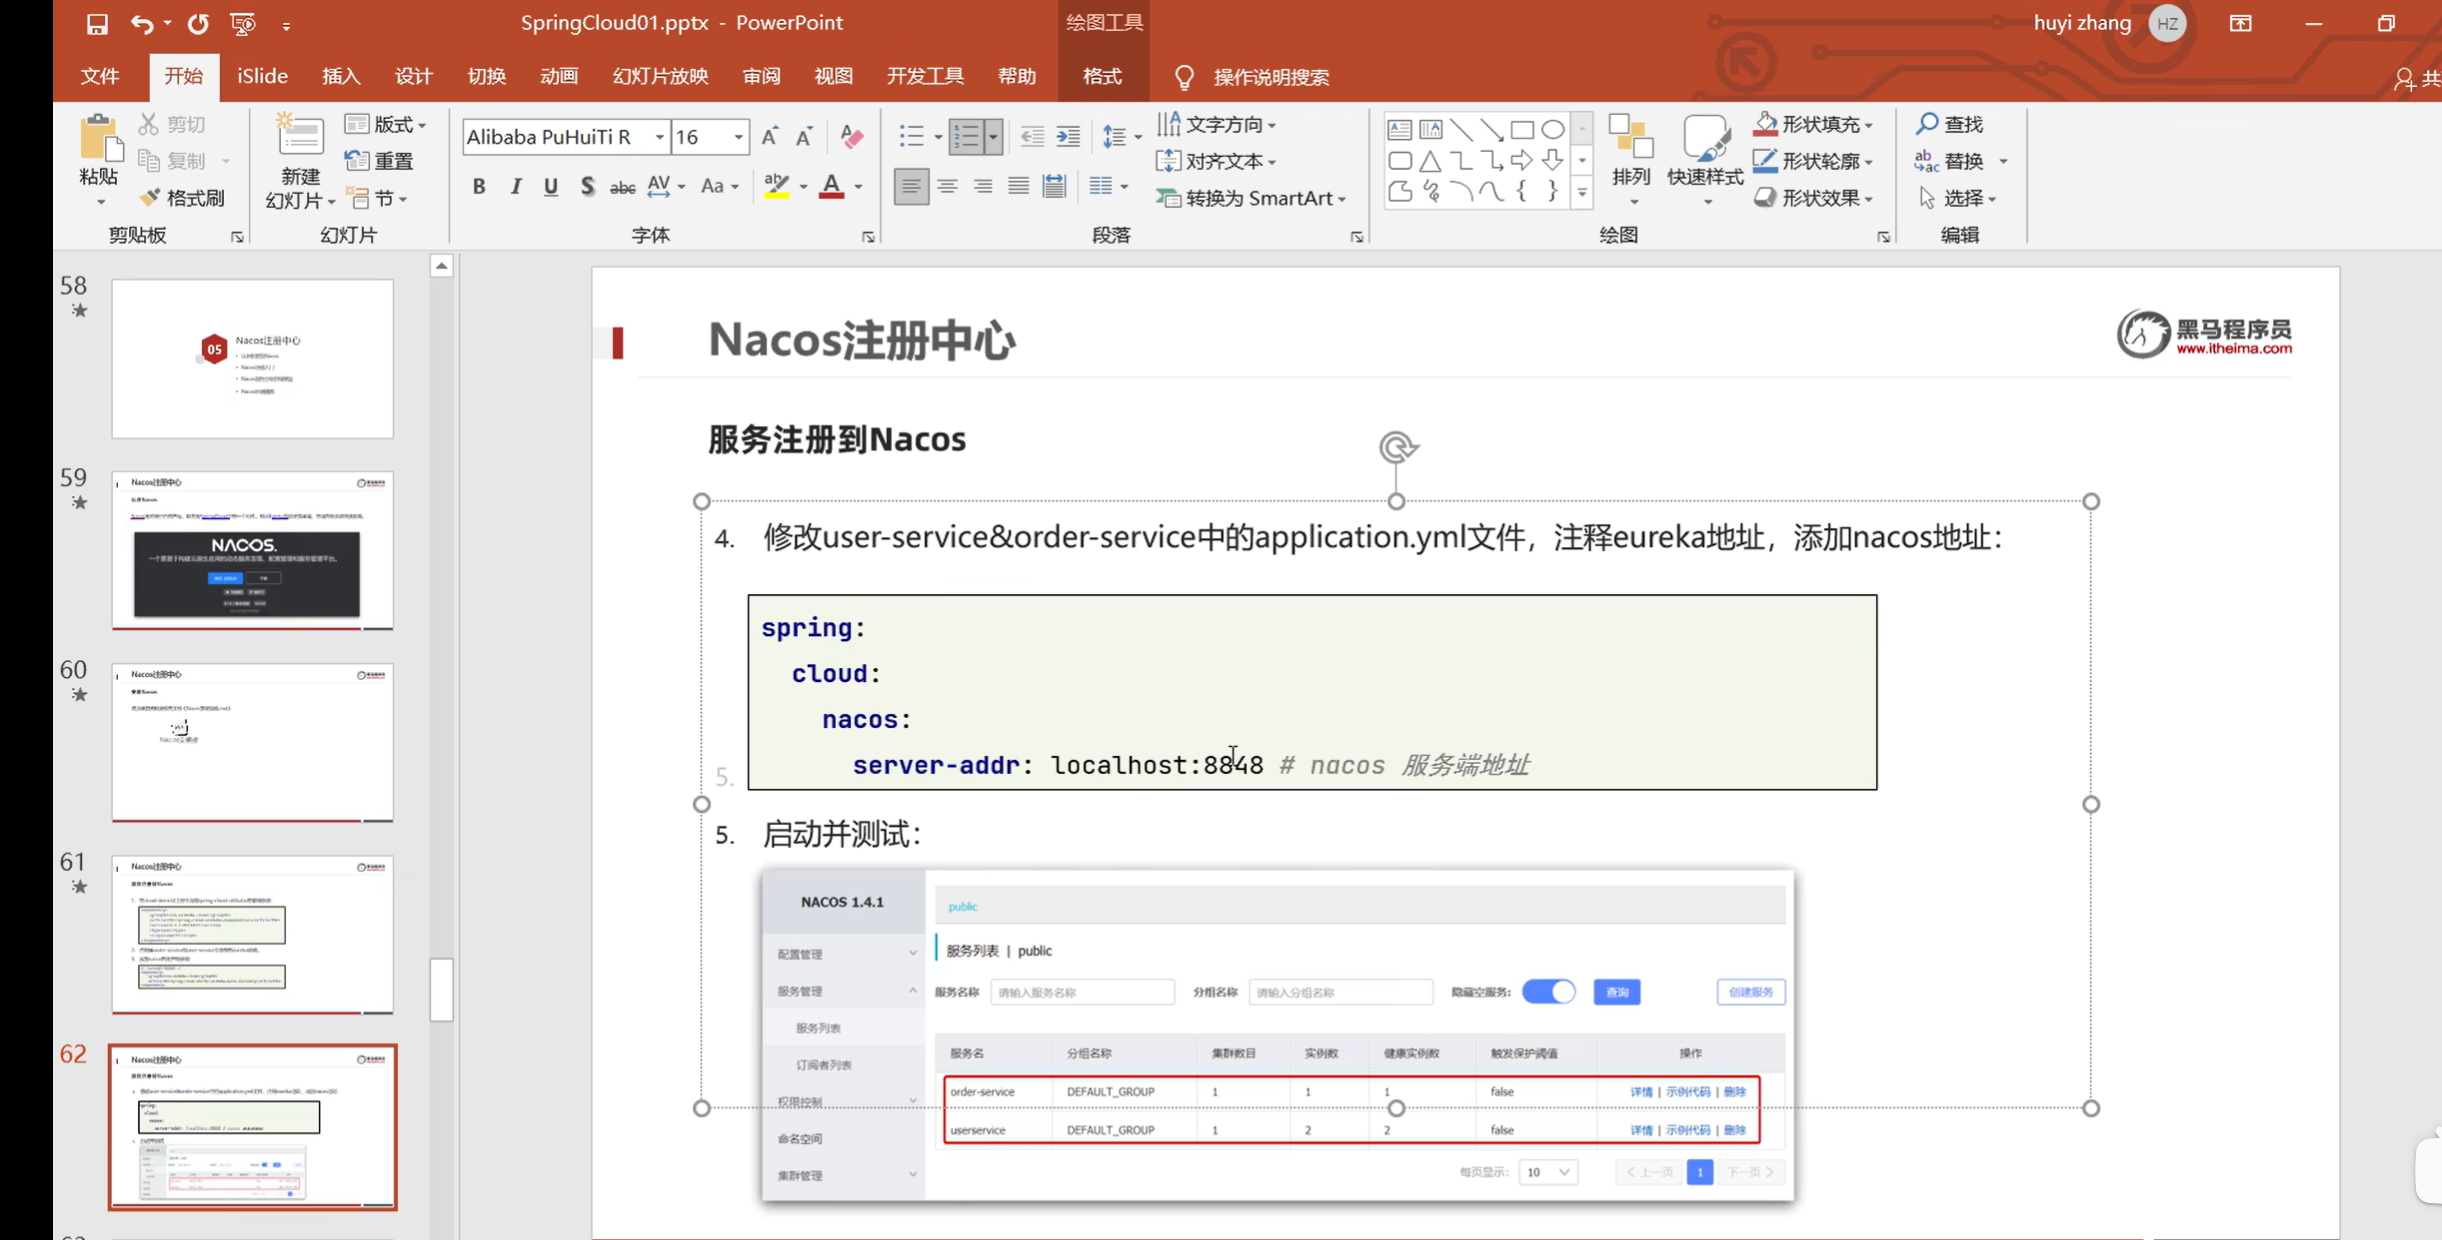Open the font size dropdown
This screenshot has height=1240, width=2442.
[x=738, y=137]
